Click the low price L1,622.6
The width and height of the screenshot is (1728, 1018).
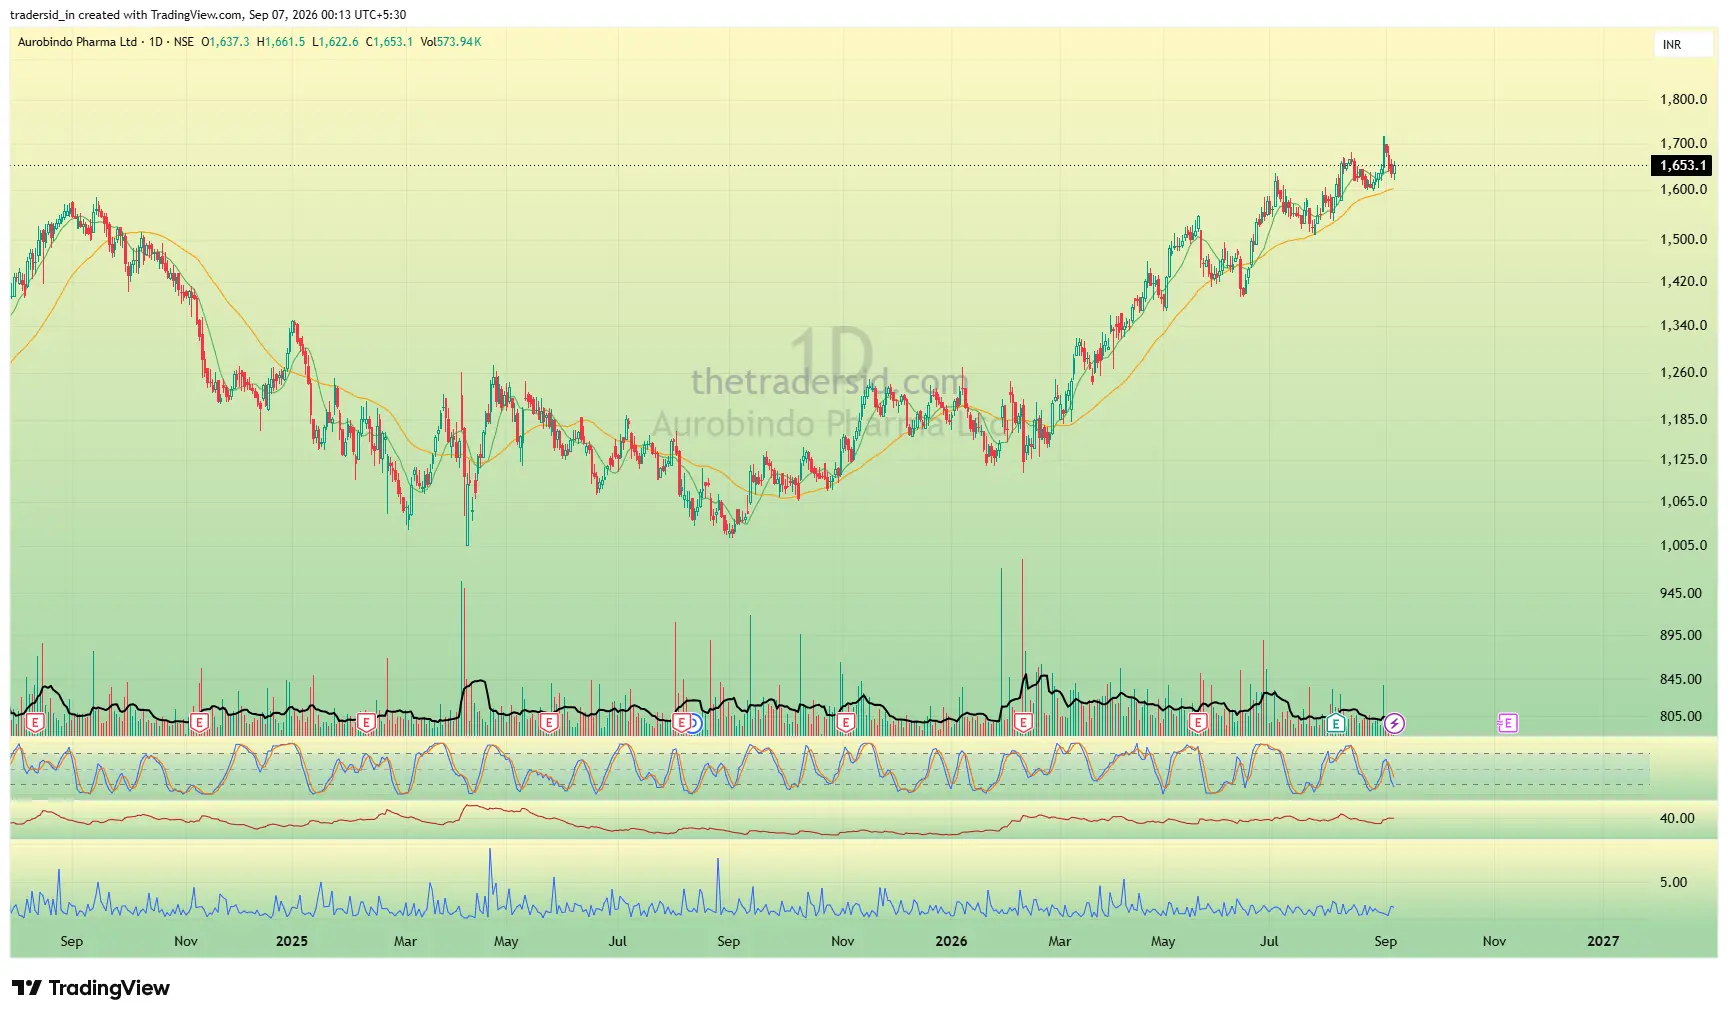[335, 42]
